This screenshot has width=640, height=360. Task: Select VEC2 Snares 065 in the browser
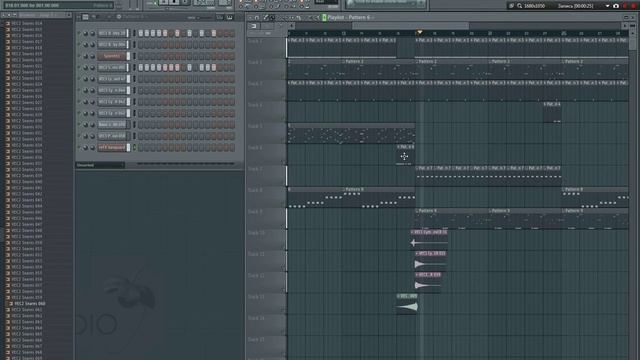27,334
